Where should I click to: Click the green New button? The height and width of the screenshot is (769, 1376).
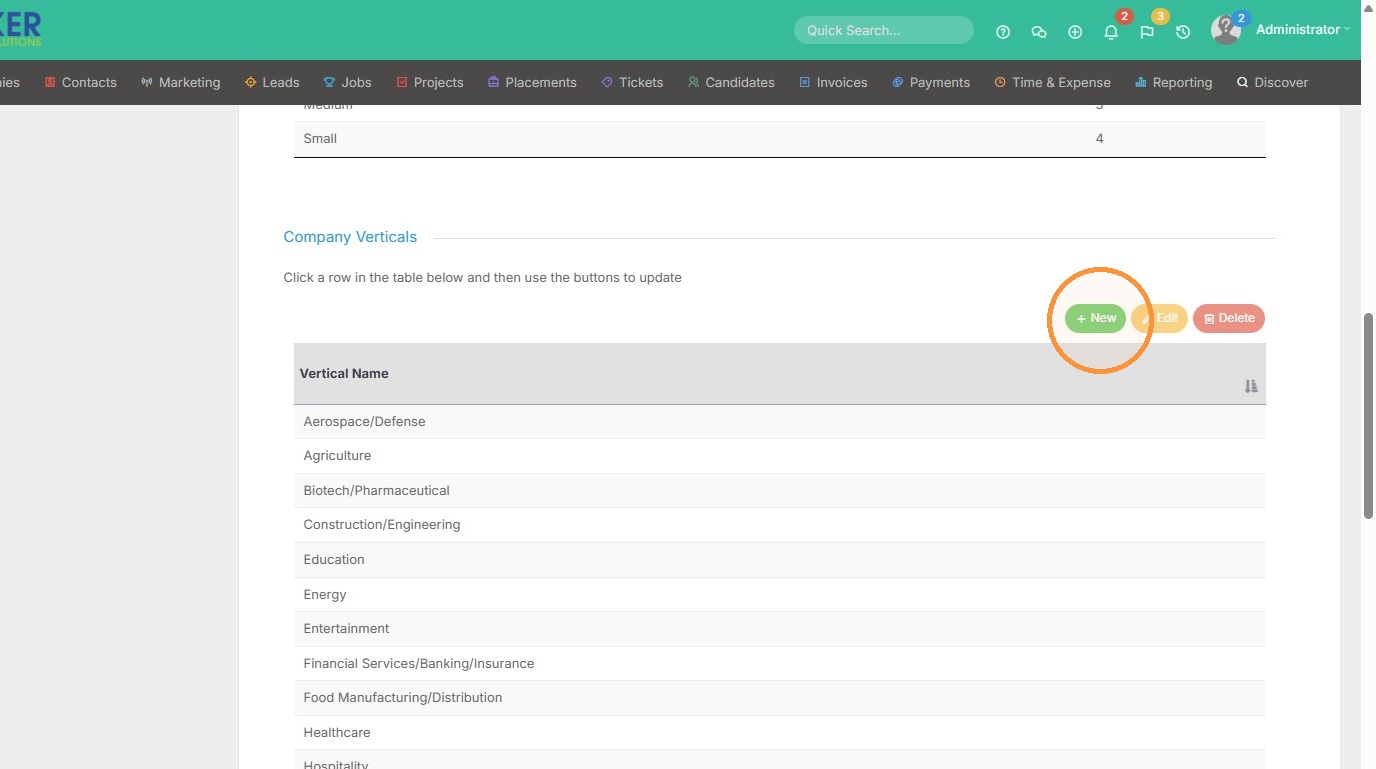click(x=1096, y=318)
